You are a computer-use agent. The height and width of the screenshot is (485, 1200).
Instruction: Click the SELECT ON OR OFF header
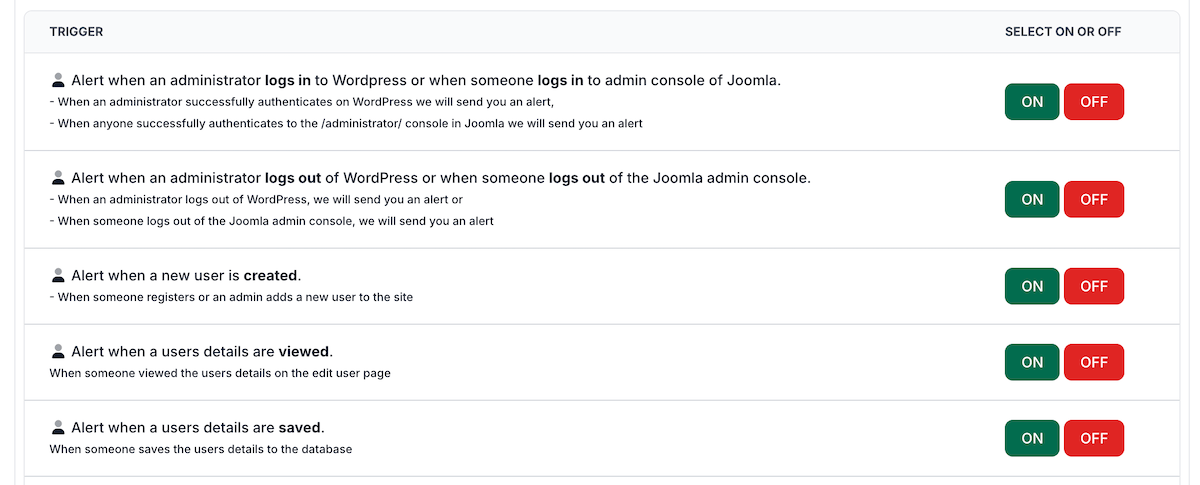coord(1063,32)
